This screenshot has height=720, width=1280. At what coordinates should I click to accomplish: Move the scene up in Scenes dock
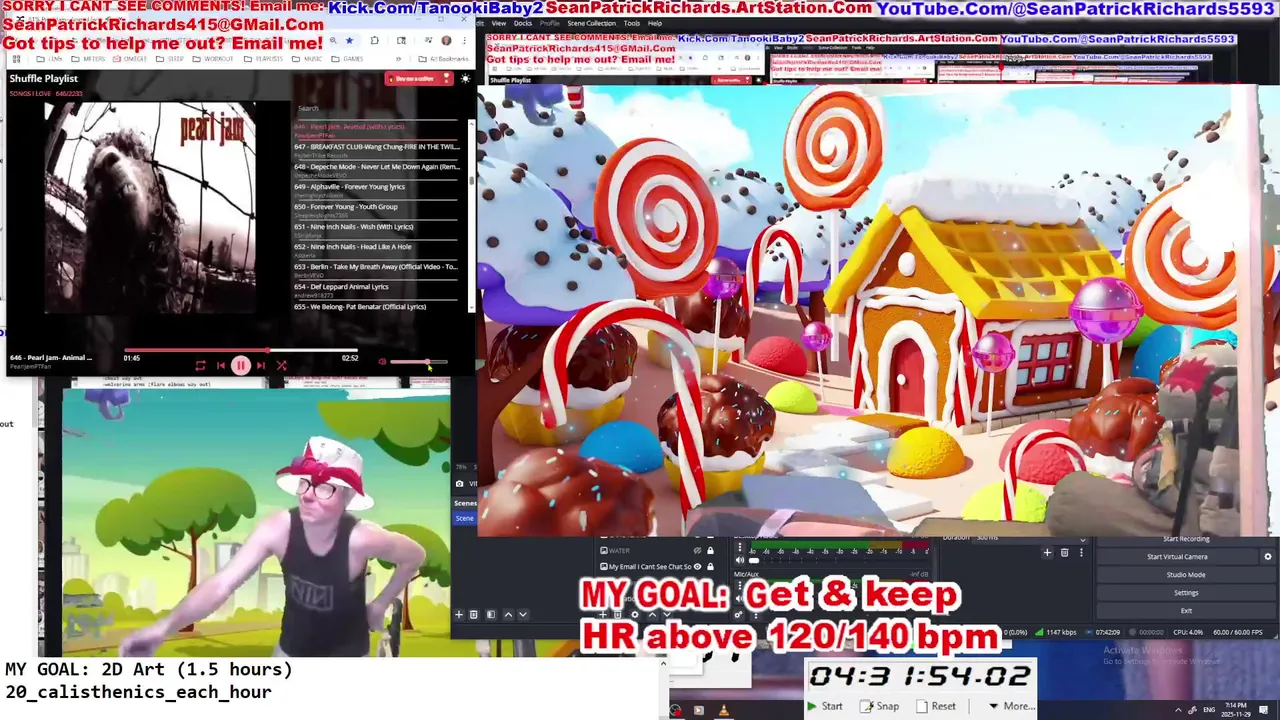point(508,614)
